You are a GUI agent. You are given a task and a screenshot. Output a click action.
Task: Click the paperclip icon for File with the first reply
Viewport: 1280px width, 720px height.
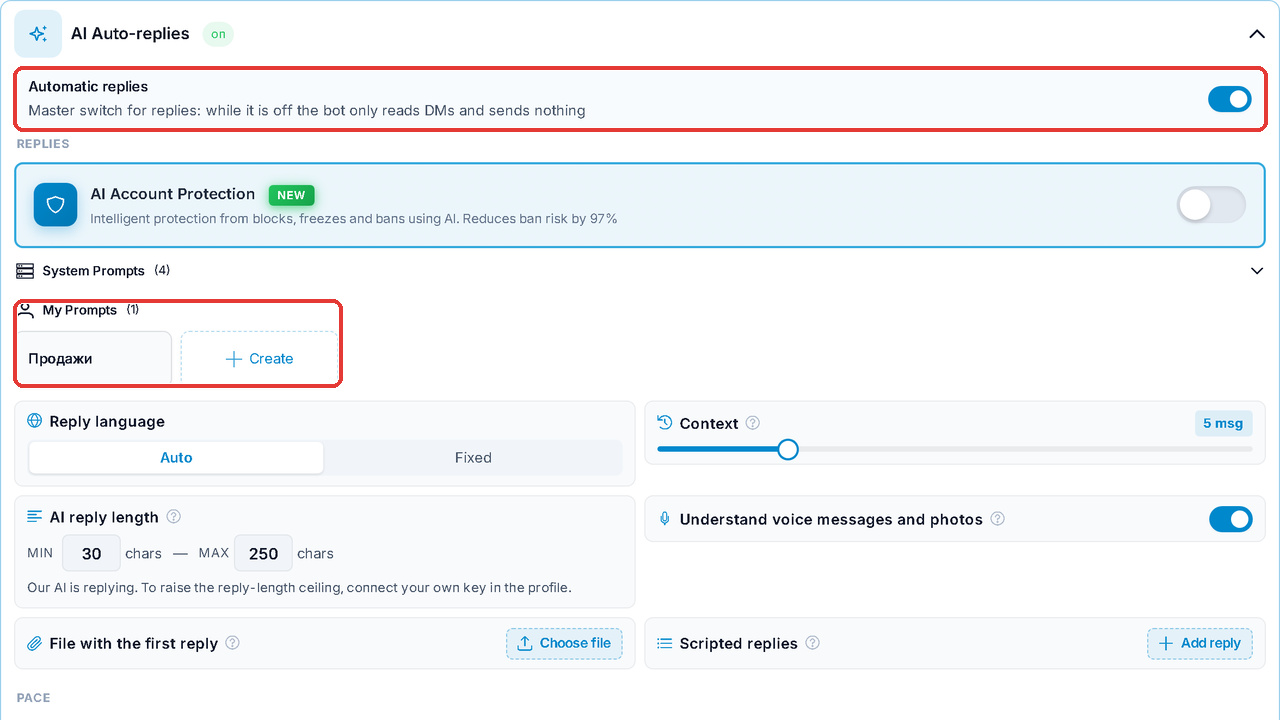[x=35, y=643]
